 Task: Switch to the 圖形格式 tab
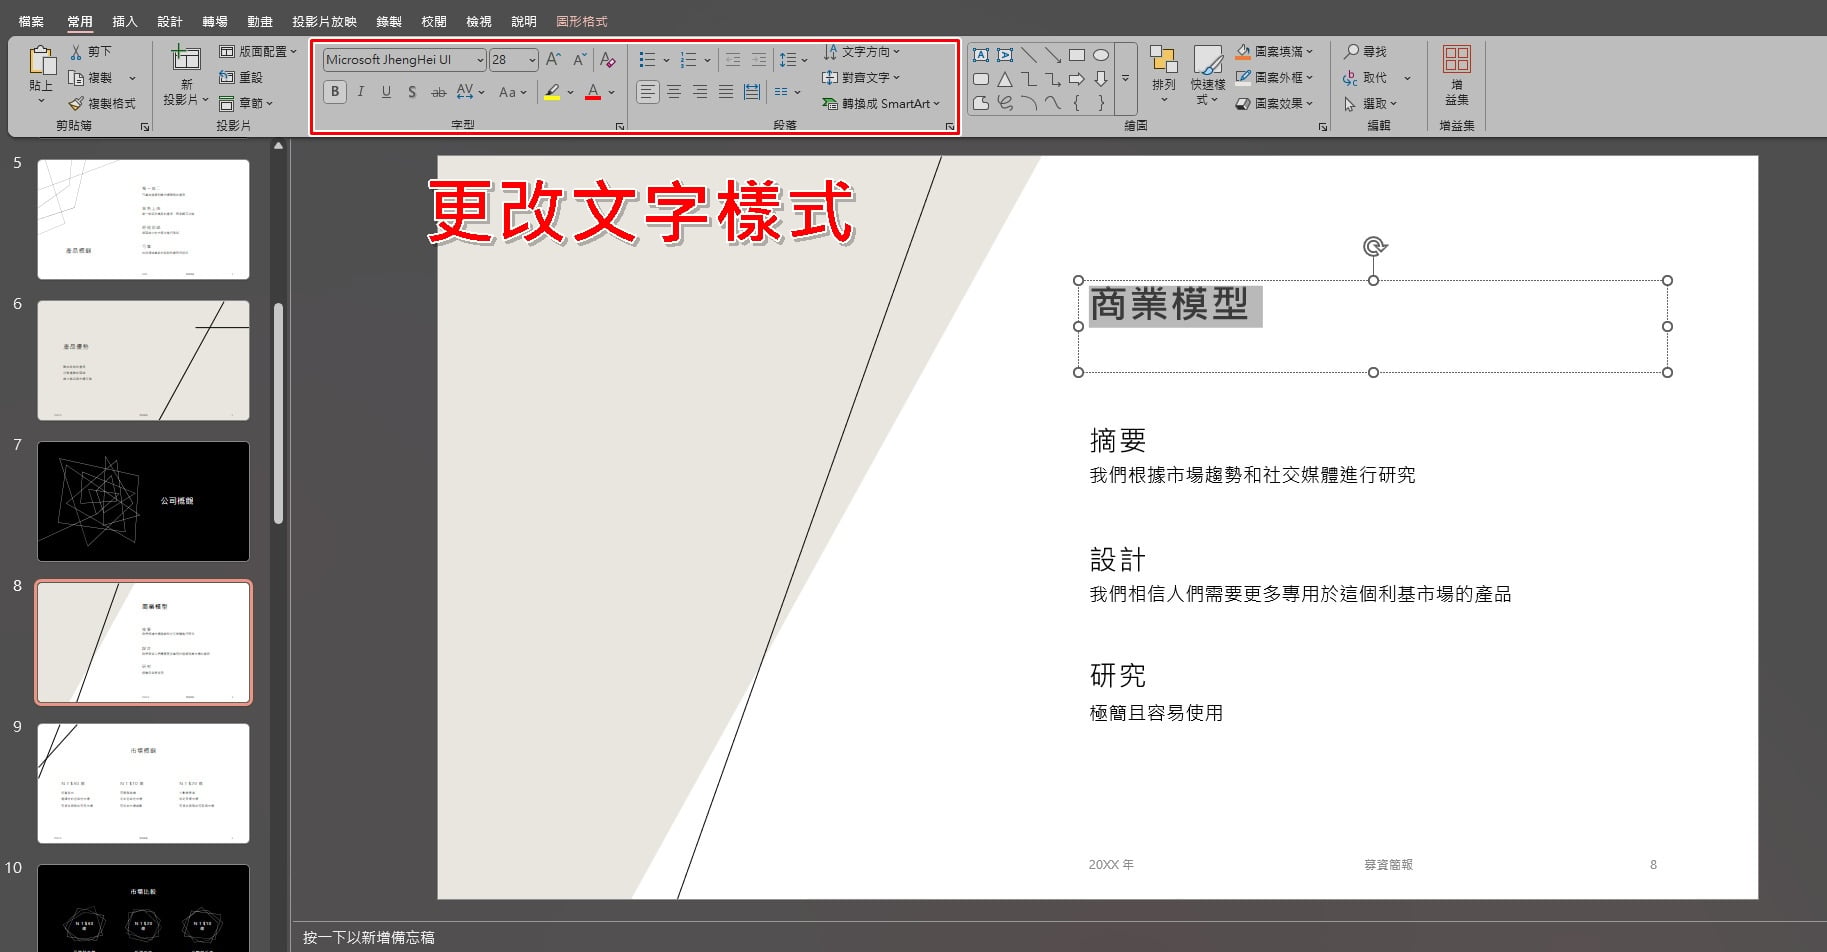(582, 21)
